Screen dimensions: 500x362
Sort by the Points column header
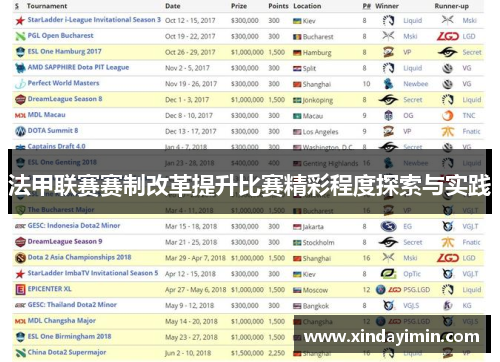[278, 6]
